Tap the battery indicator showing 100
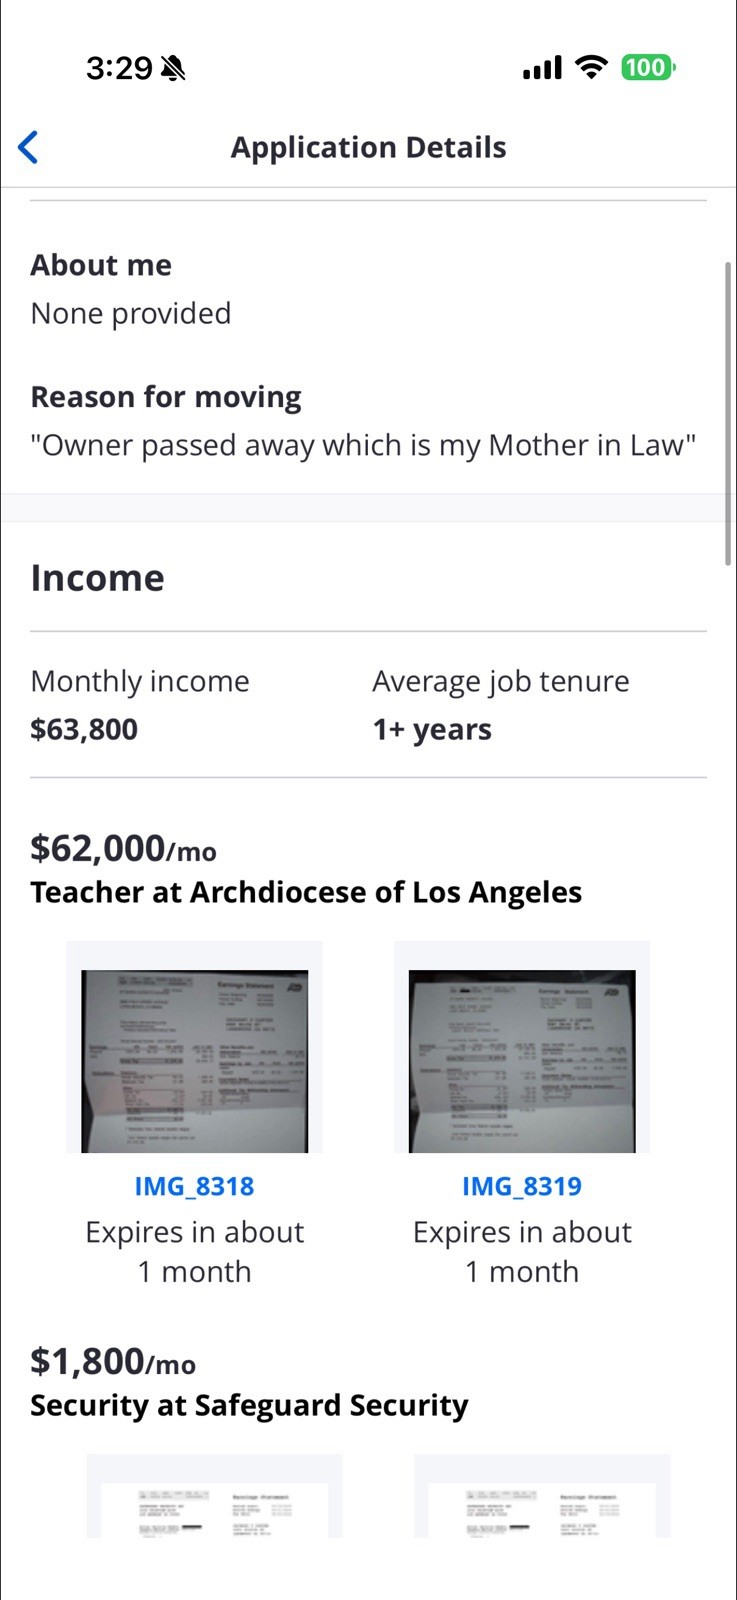Screen dimensions: 737x1600 click(648, 67)
